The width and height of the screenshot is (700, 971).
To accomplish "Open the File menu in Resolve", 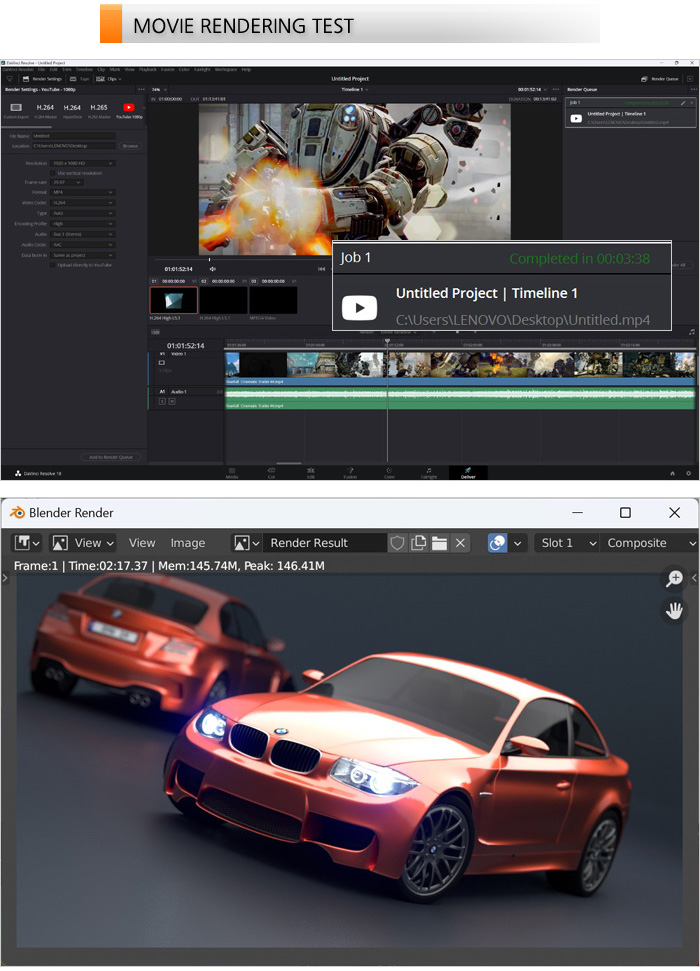I will tap(42, 69).
